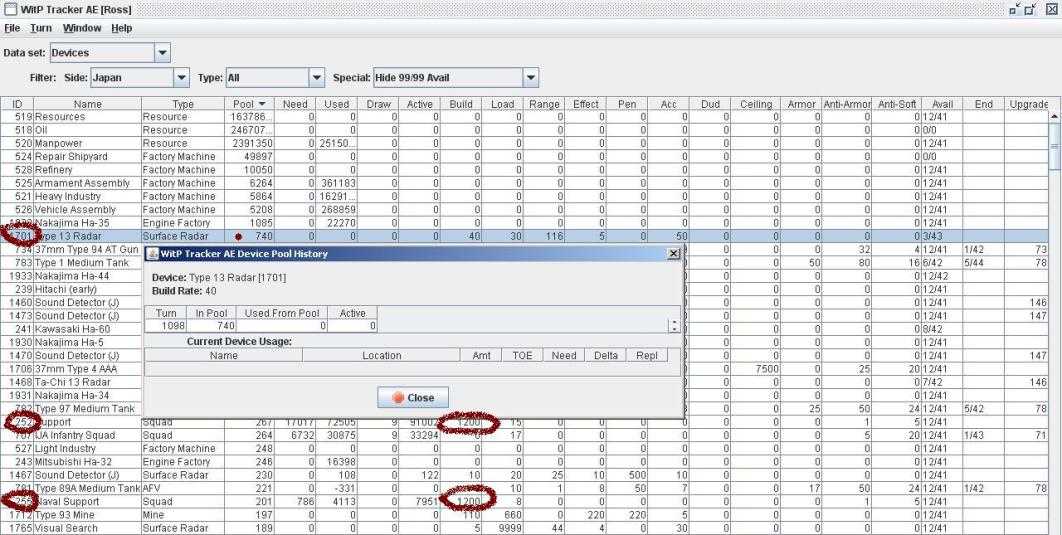Select the Naval Support row
This screenshot has width=1062, height=535.
point(525,502)
